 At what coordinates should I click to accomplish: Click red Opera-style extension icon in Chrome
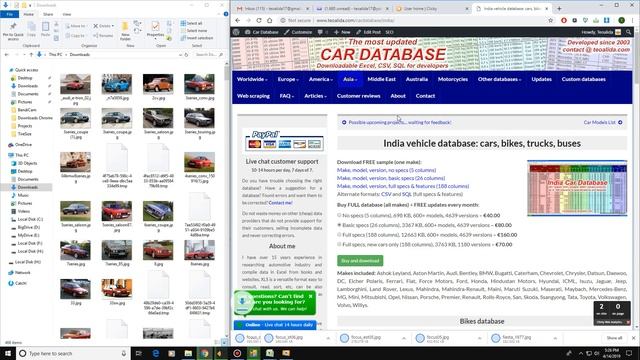click(564, 20)
